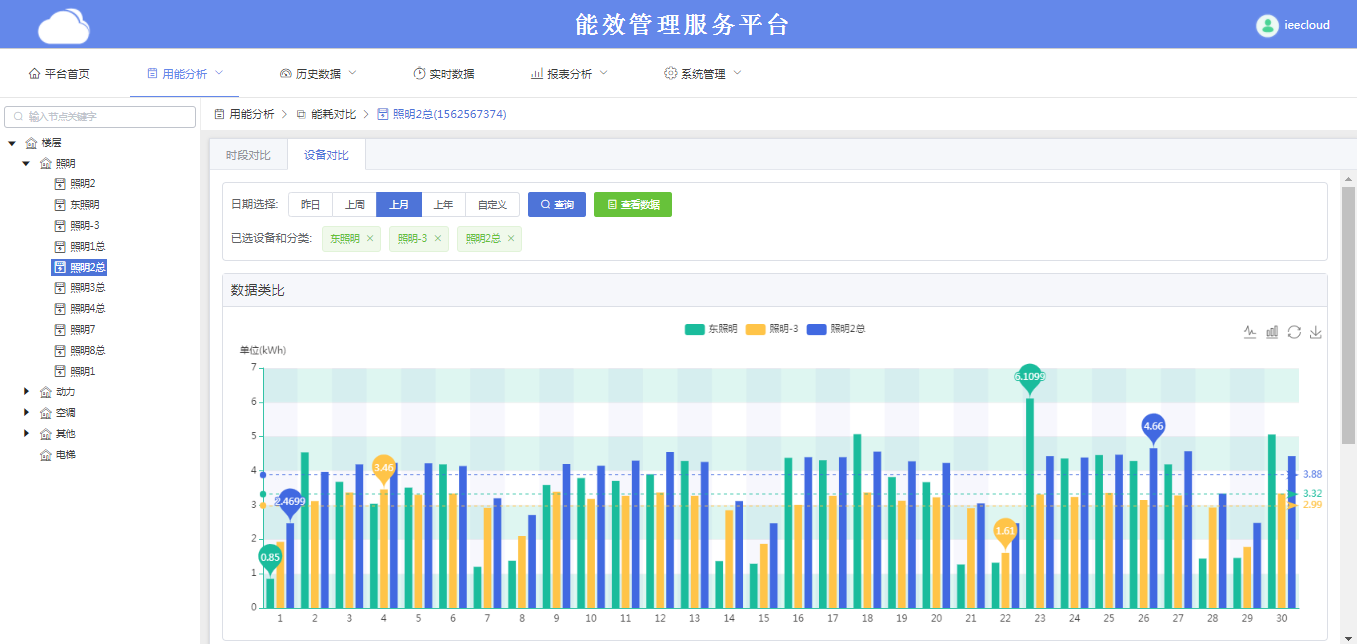Image resolution: width=1357 pixels, height=644 pixels.
Task: Click the cloud logo in the header
Action: point(64,25)
